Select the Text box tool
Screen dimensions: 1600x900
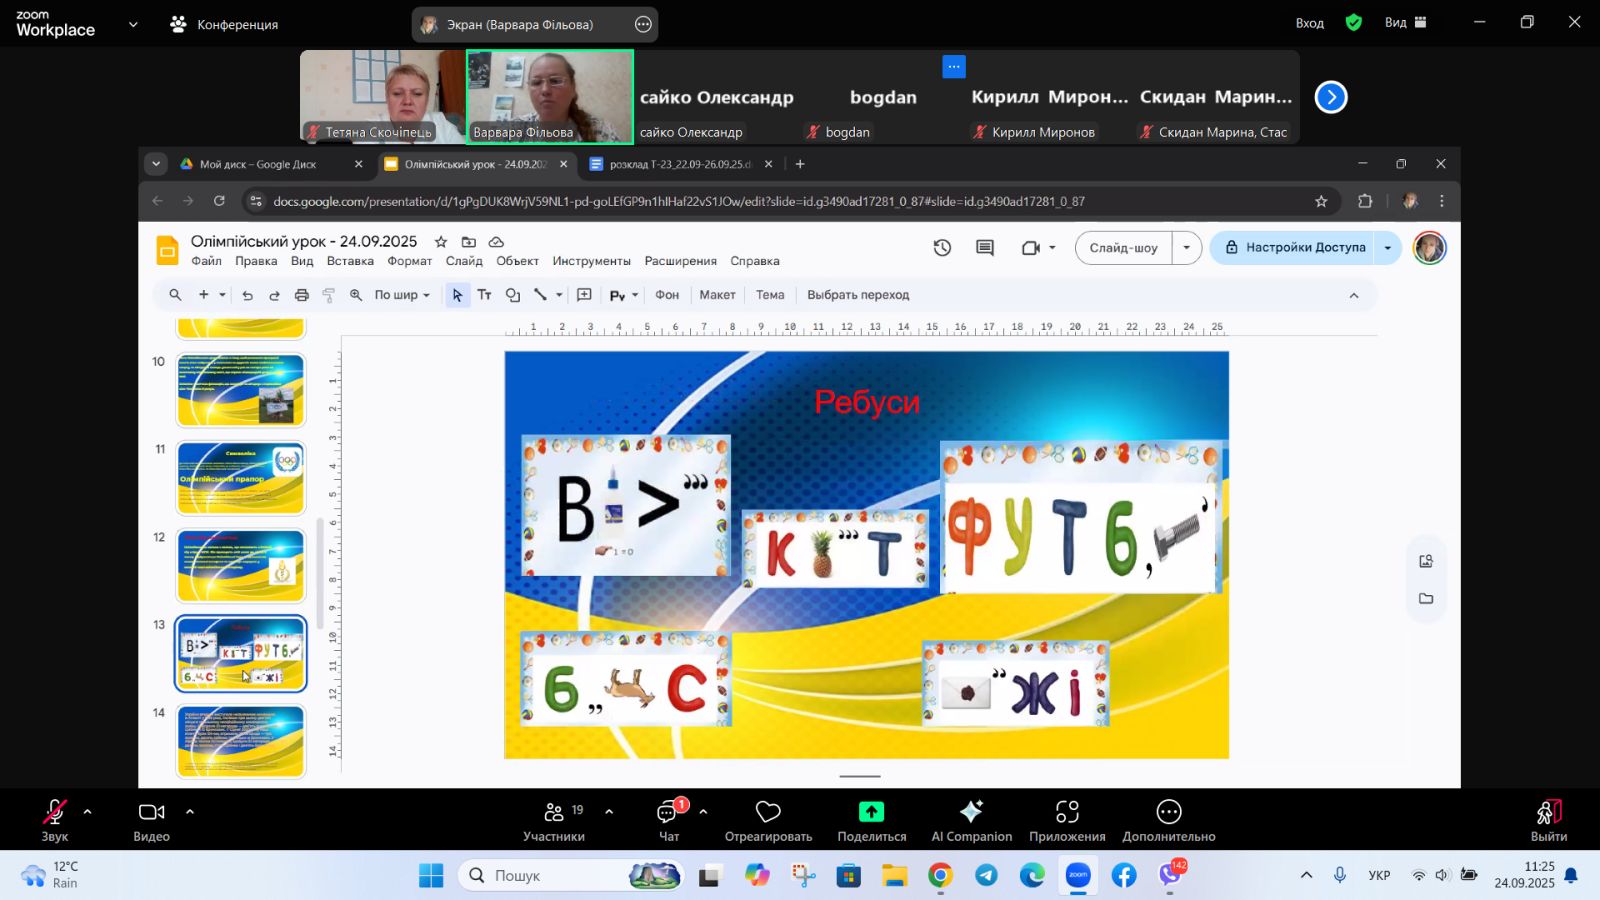(485, 295)
